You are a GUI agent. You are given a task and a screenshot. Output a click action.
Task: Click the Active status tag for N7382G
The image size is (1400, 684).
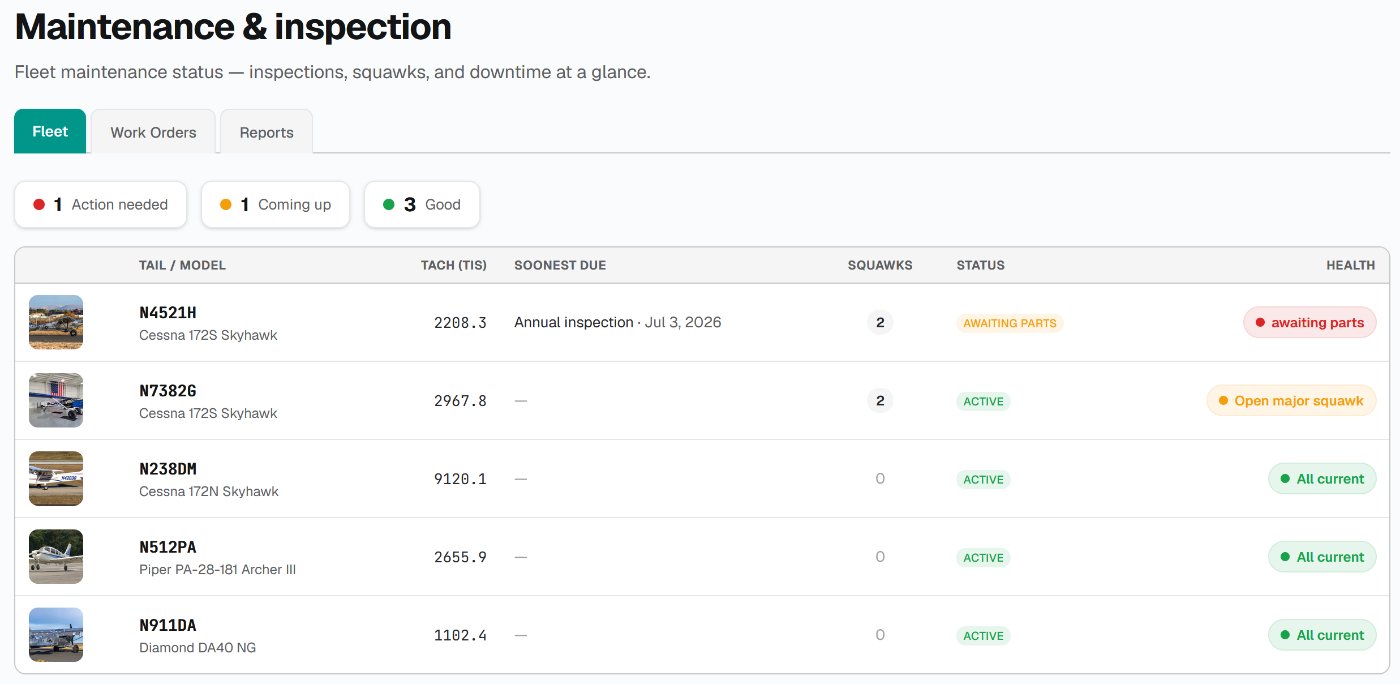984,401
